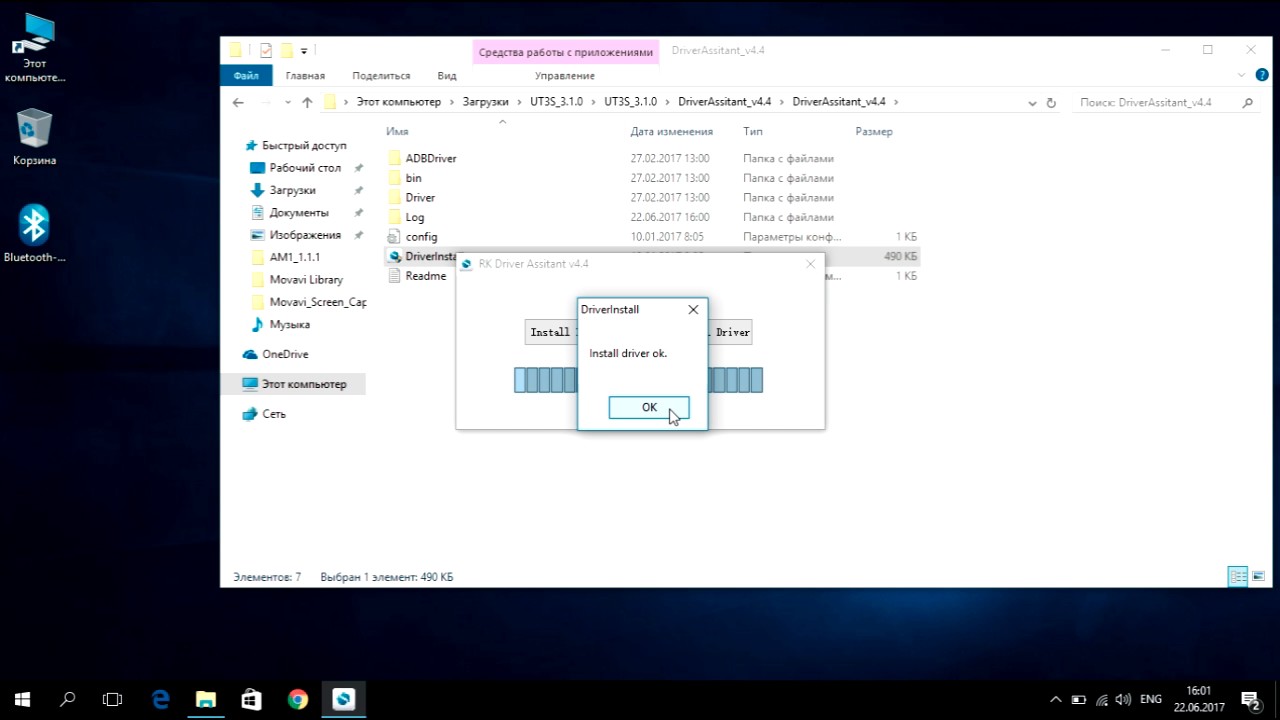Click first UT3S_3.1.0 in address breadcrumb

(556, 102)
